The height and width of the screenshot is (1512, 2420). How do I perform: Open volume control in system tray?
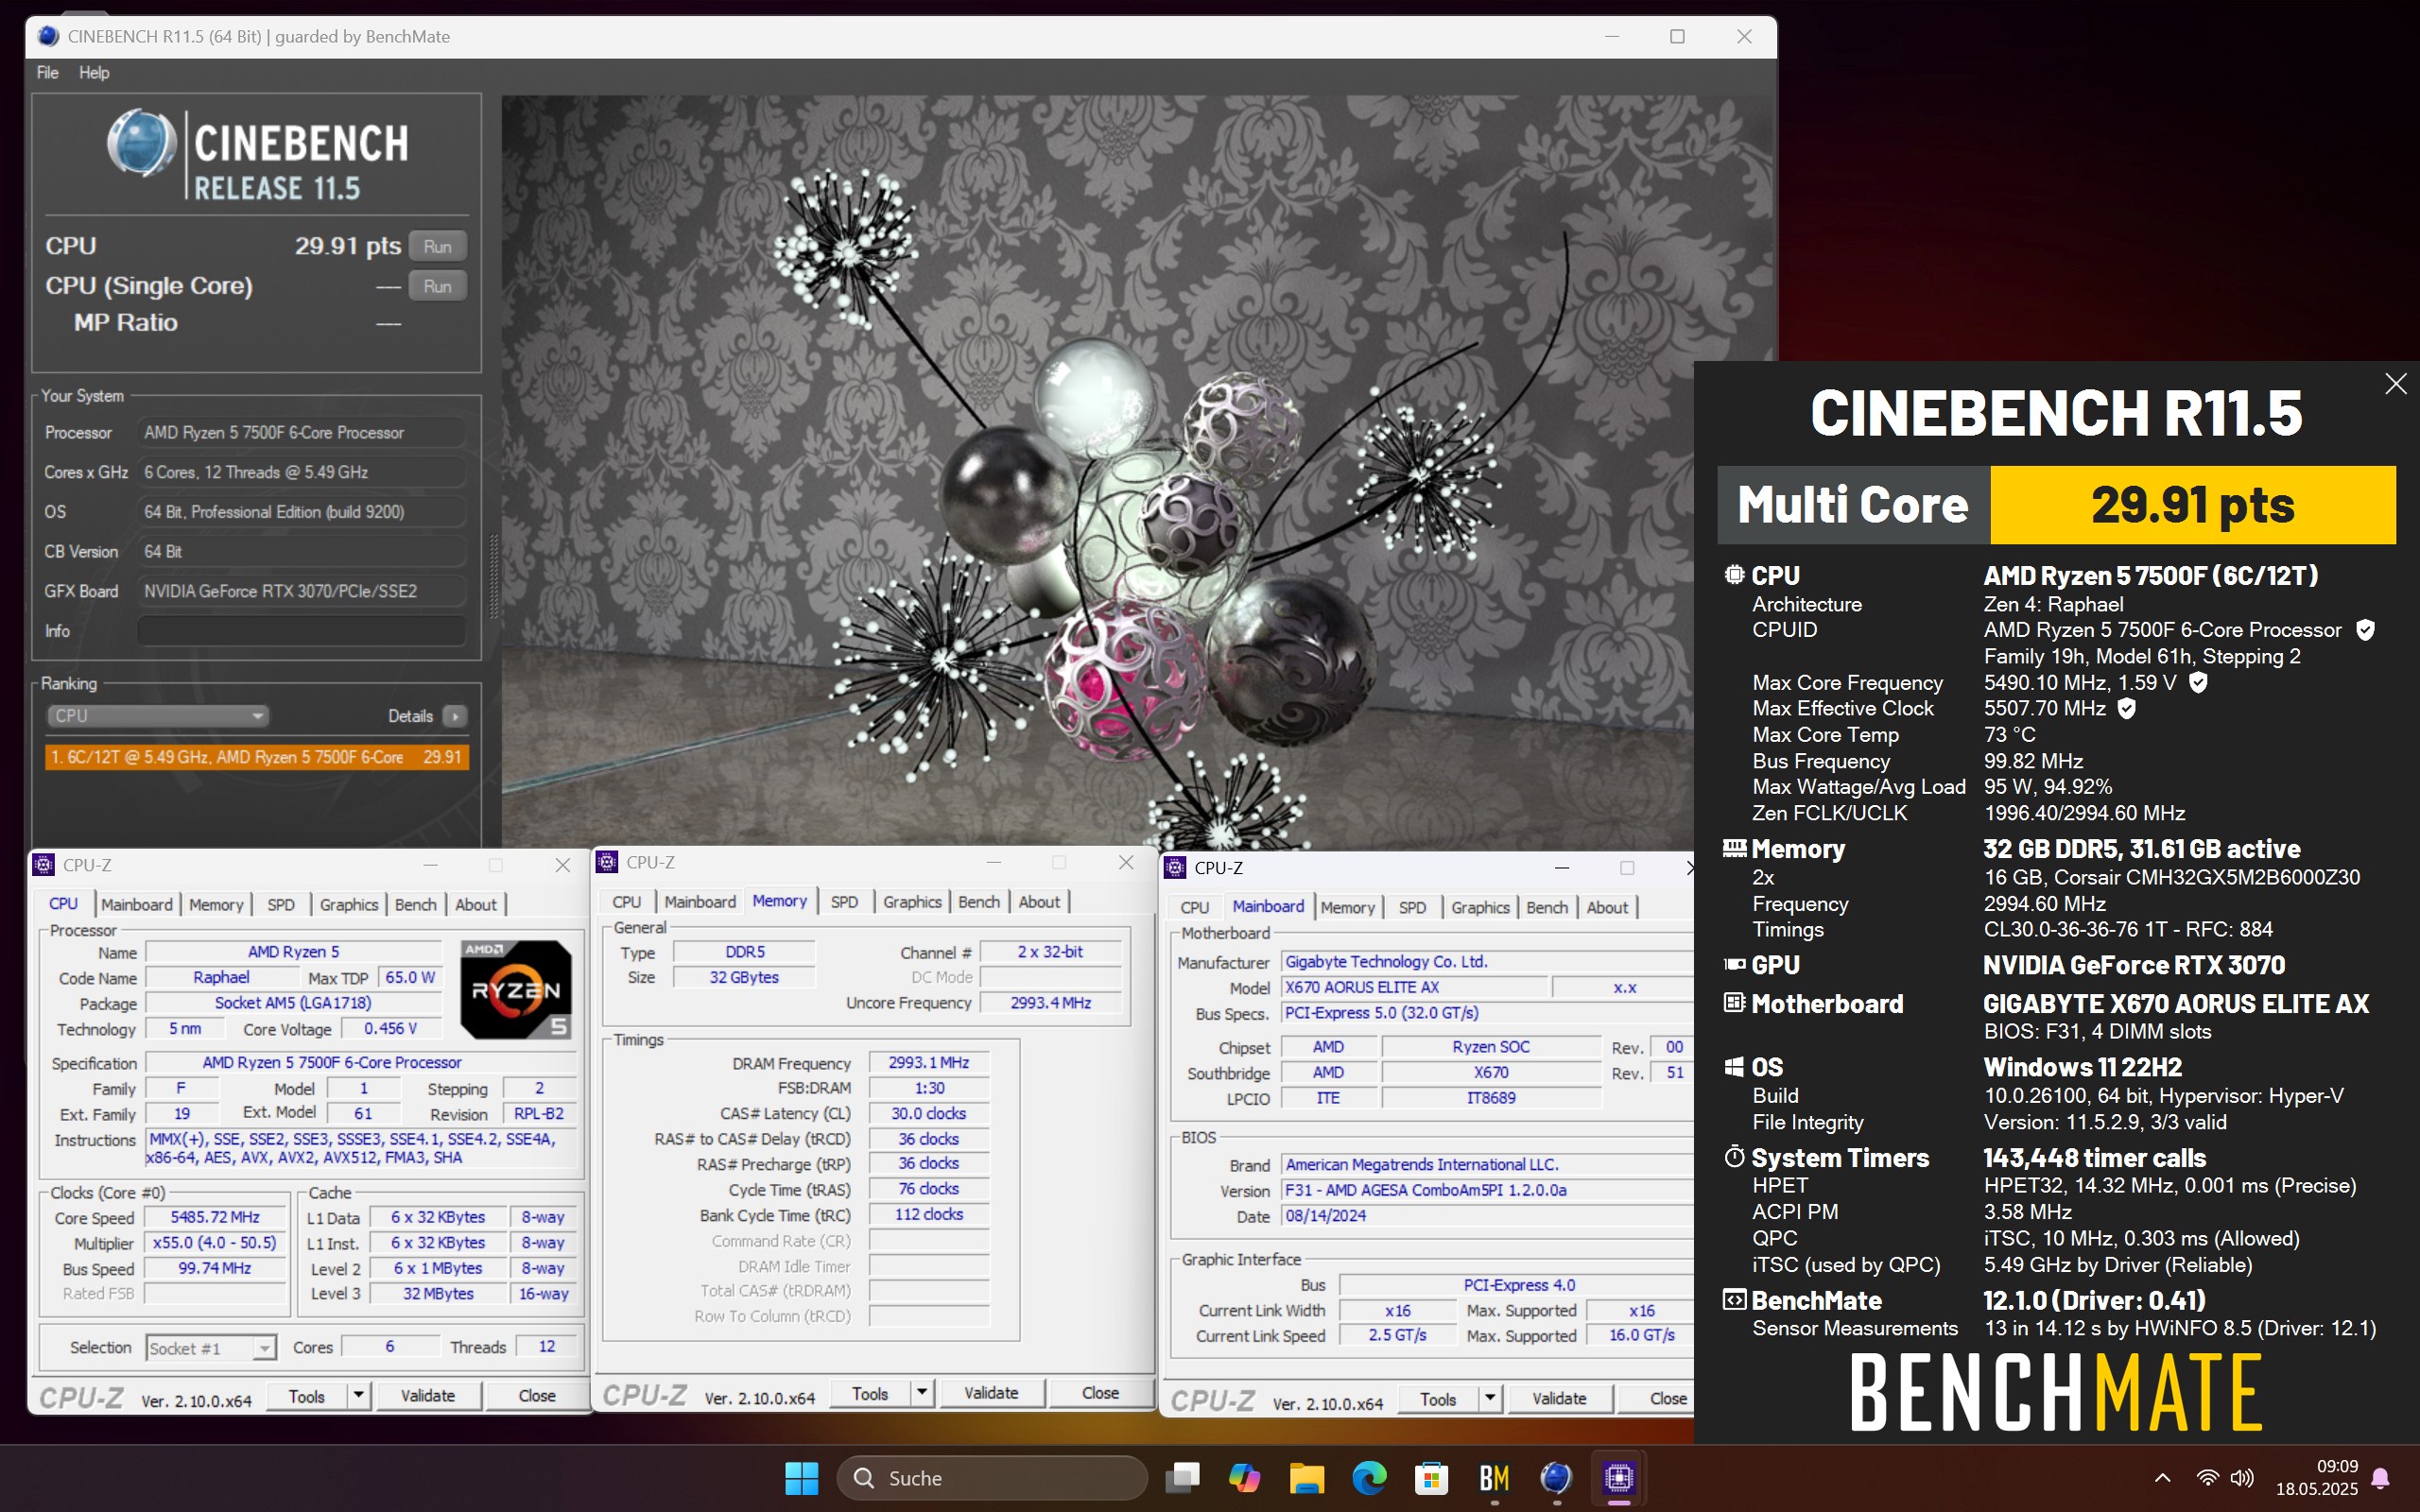2242,1477
